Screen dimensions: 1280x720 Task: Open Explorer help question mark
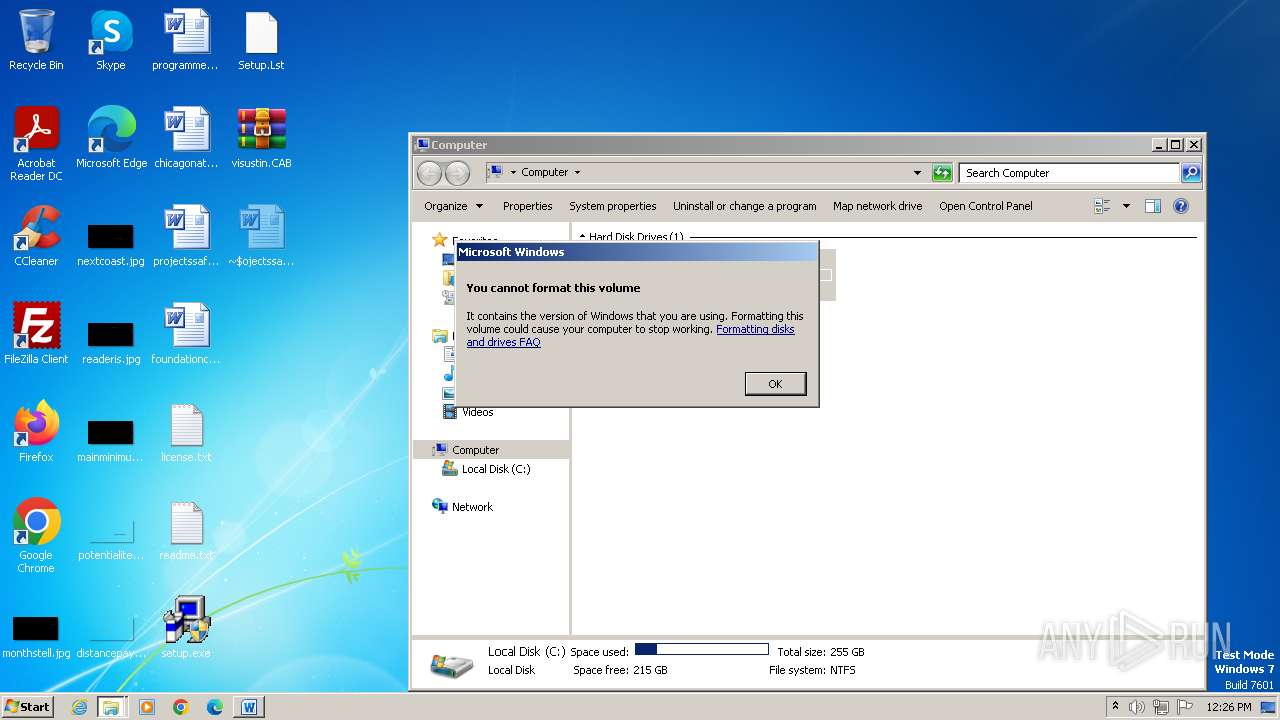1181,206
